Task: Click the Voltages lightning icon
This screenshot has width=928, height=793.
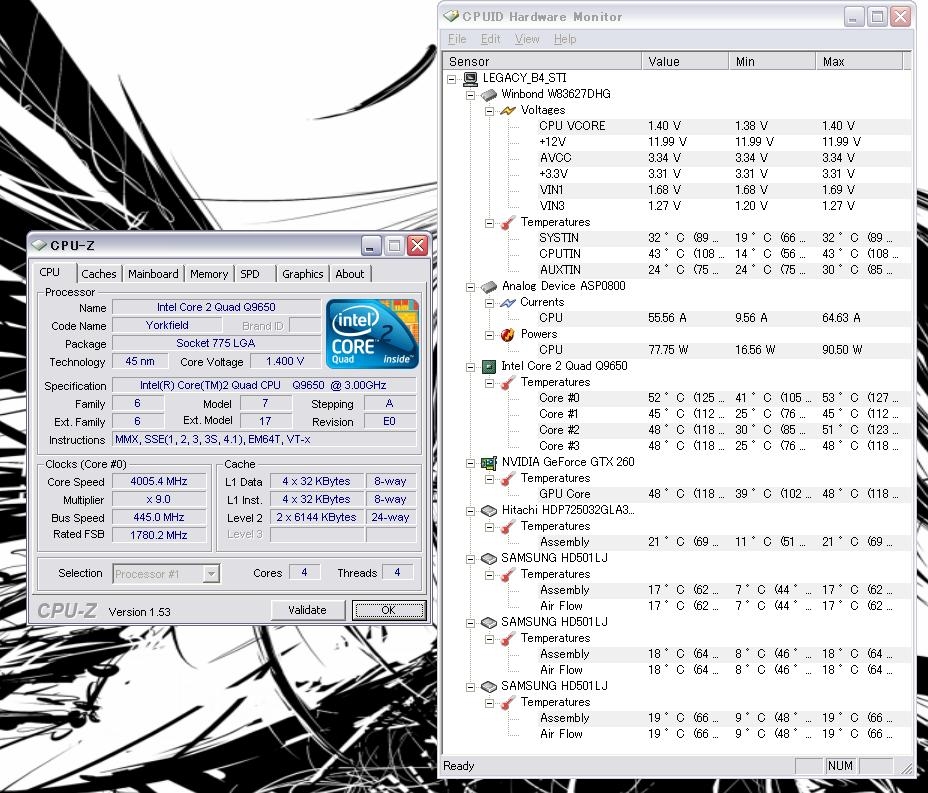Action: point(508,110)
